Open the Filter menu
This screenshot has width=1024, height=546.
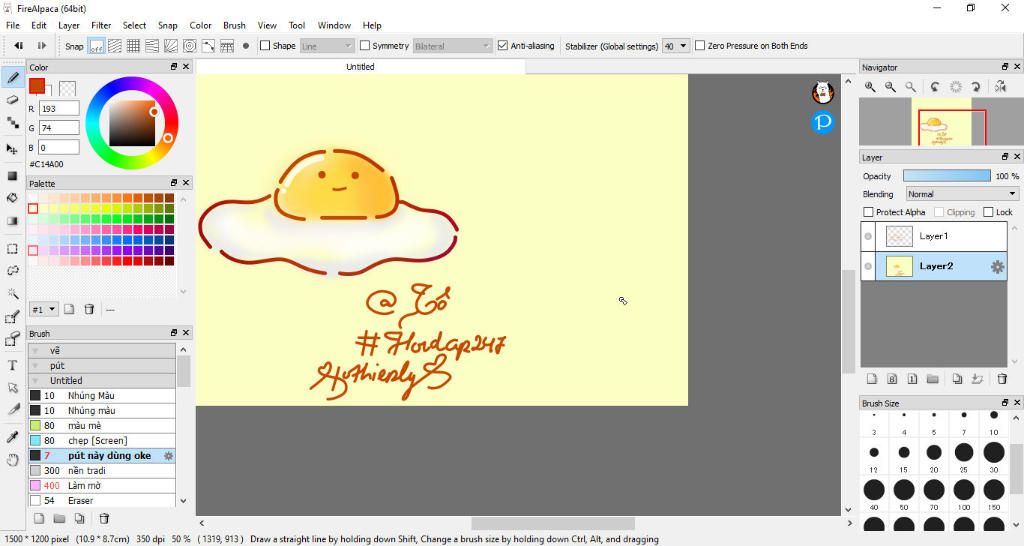[101, 25]
